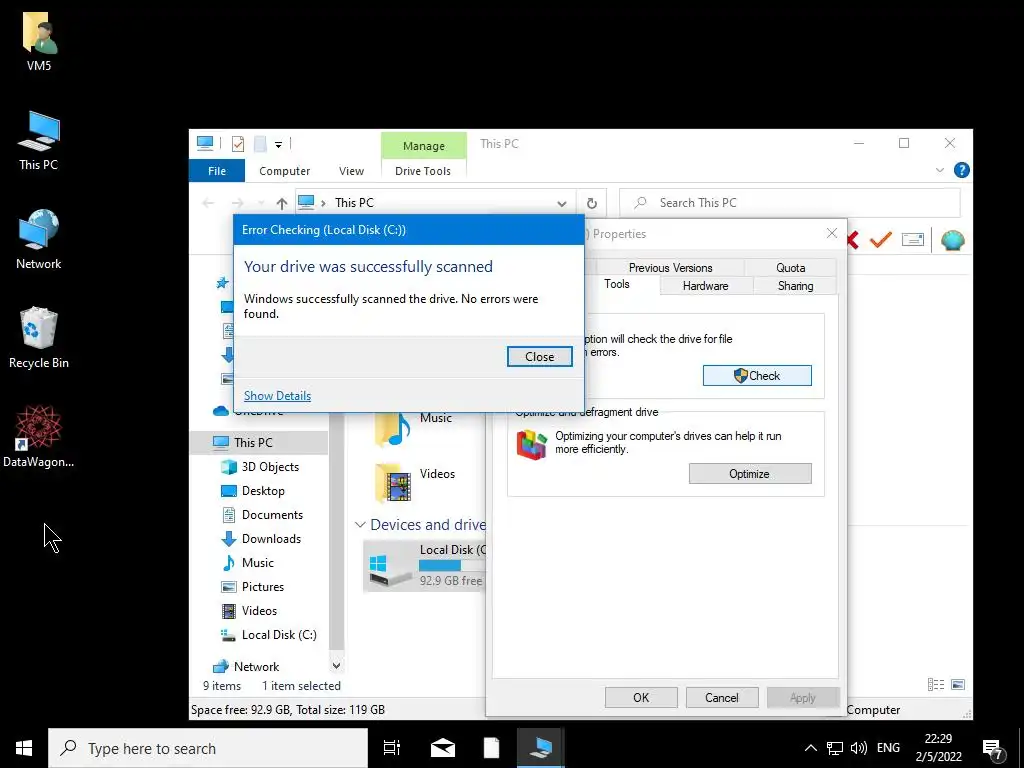Open the VM5 desktop folder icon
Screen dimensions: 1024x768
[x=39, y=40]
